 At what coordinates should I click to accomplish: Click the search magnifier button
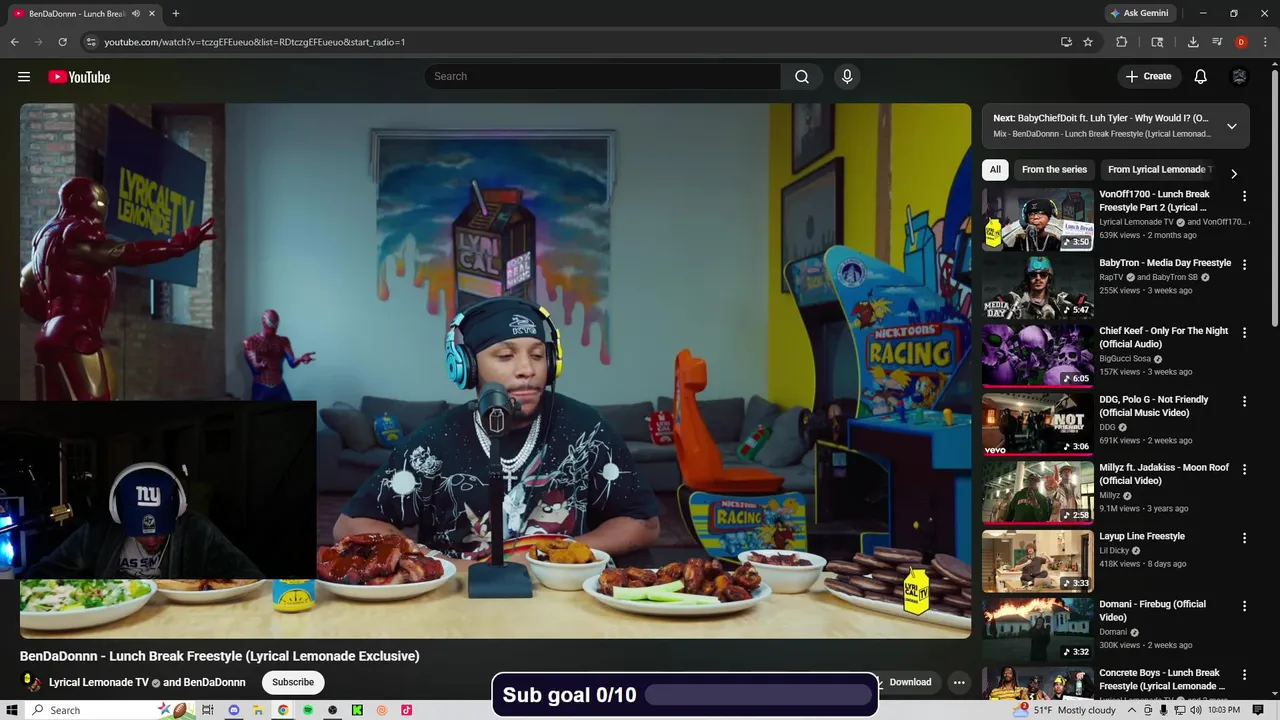click(802, 77)
